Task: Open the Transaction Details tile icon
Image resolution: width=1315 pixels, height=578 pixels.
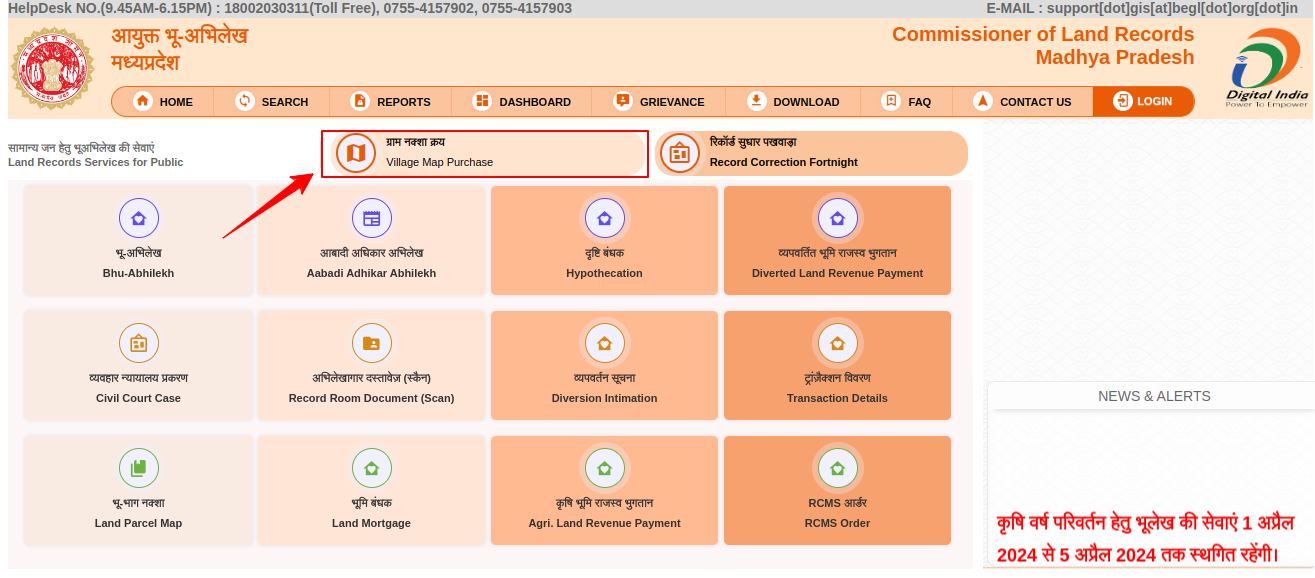Action: pyautogui.click(x=837, y=343)
